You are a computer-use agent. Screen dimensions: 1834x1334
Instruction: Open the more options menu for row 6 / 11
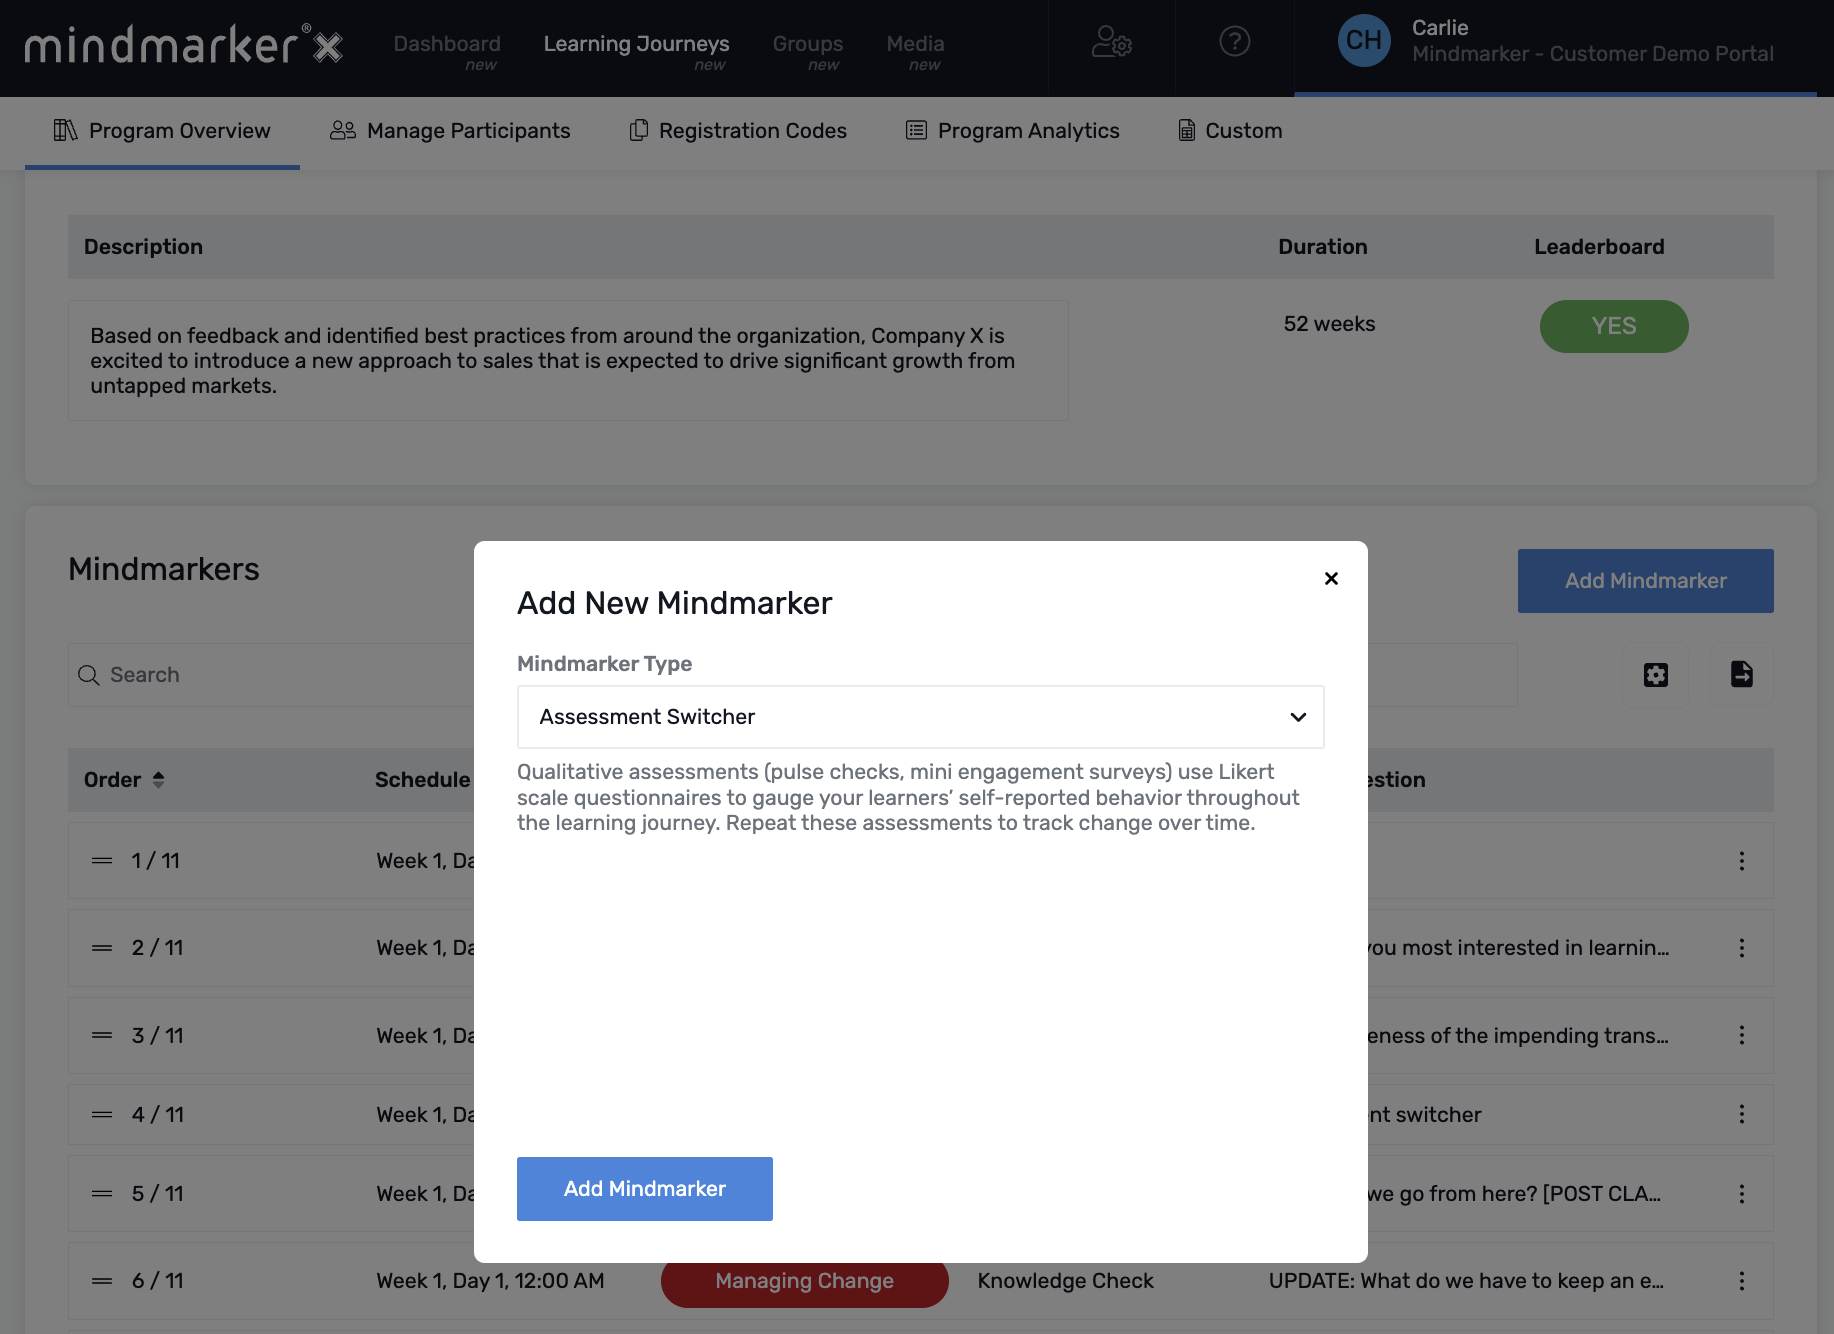1742,1281
